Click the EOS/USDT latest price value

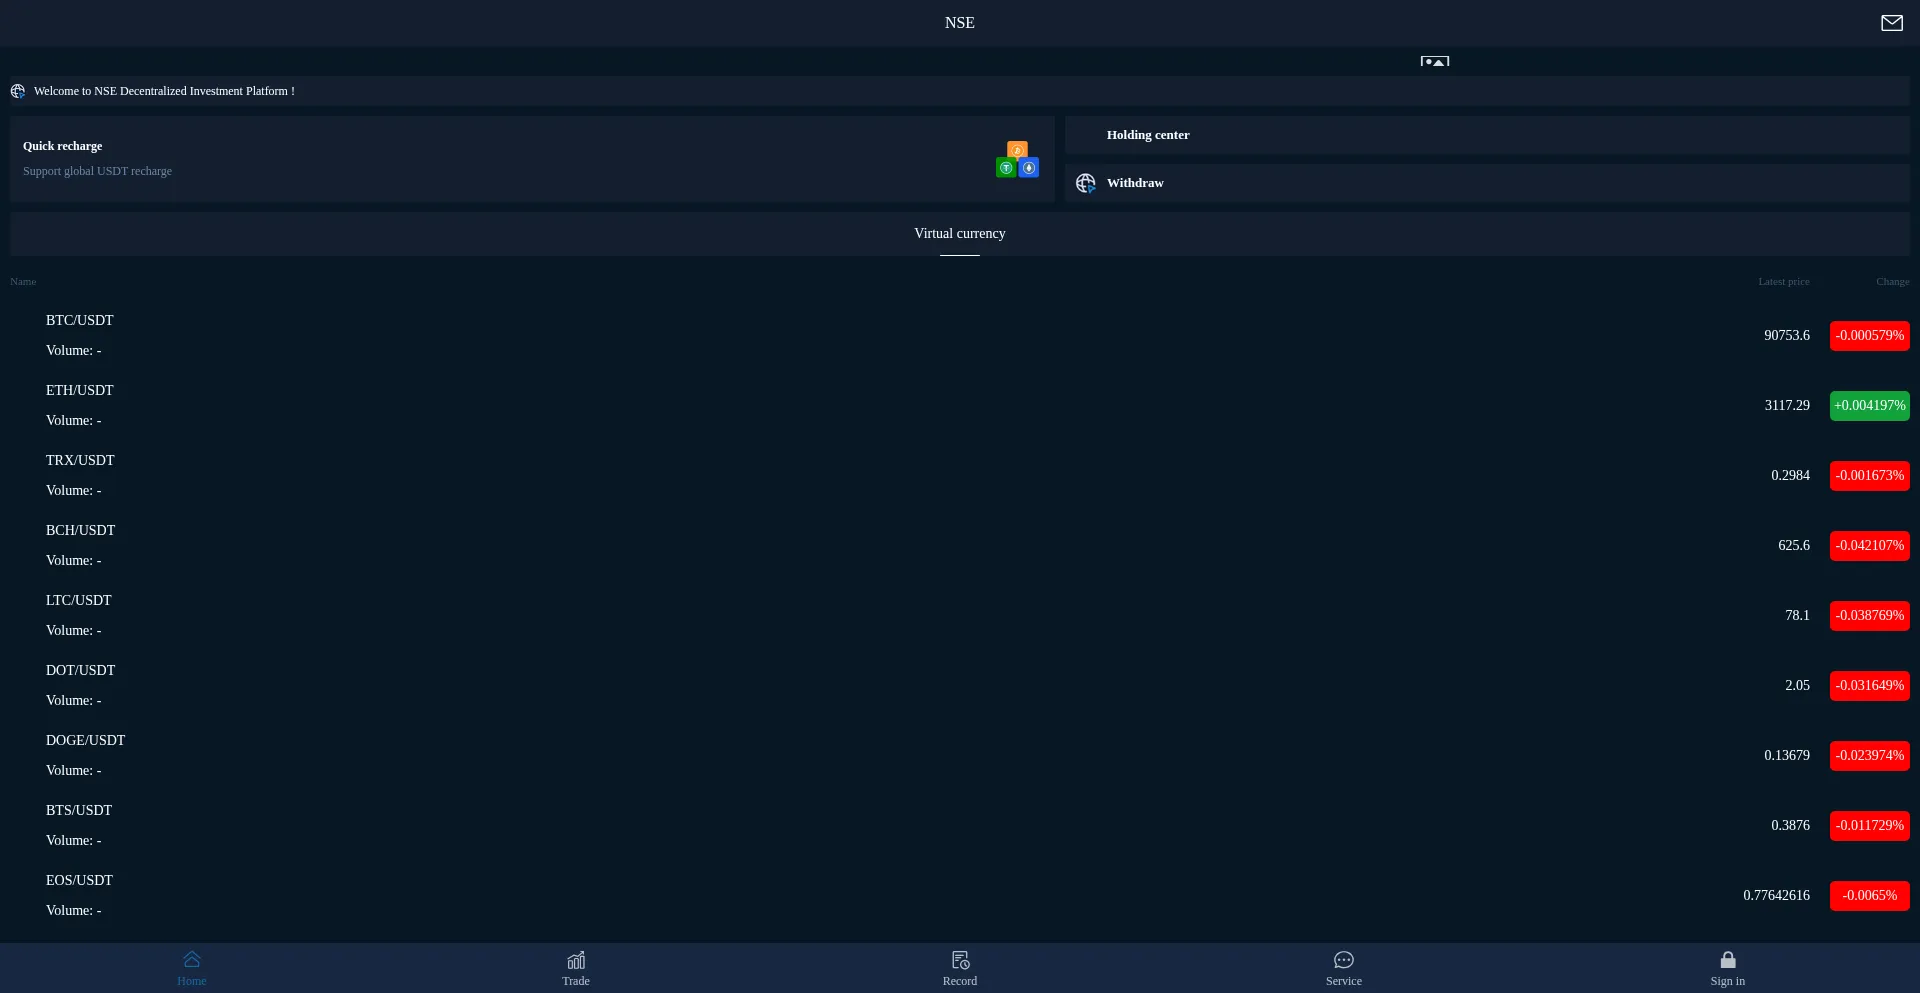click(1776, 896)
